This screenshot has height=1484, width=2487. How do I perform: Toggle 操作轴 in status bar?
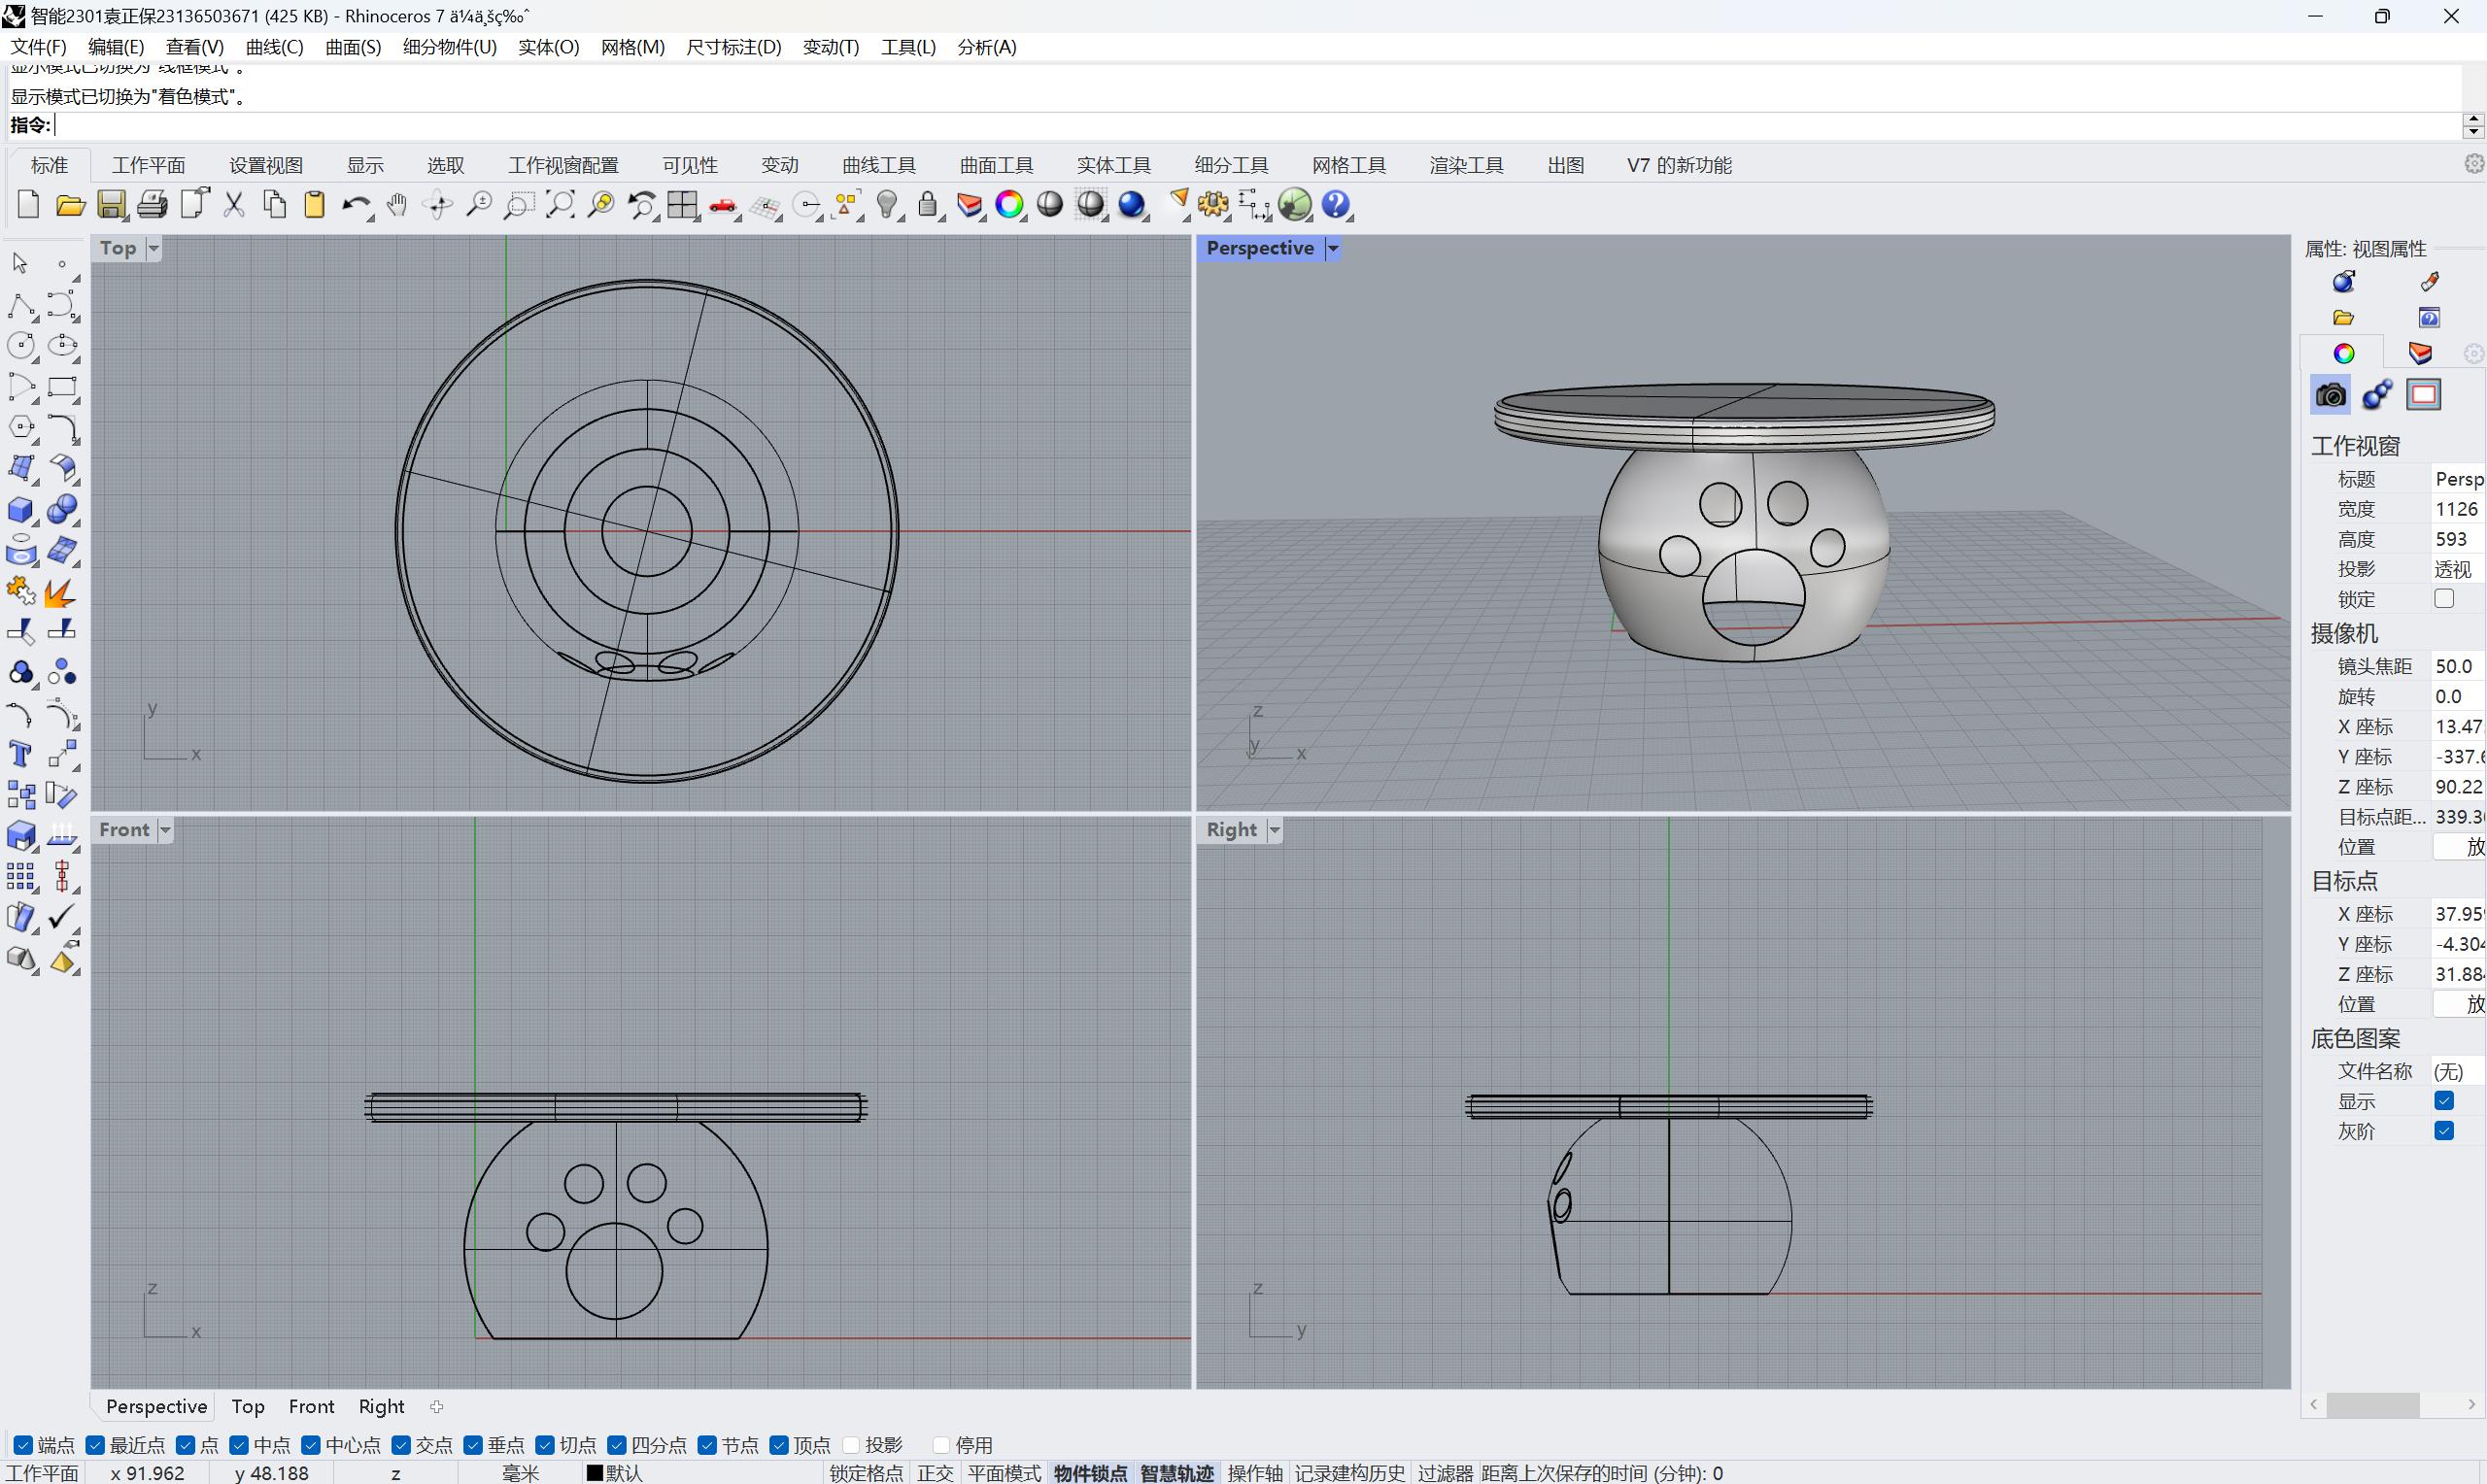pos(1254,1473)
